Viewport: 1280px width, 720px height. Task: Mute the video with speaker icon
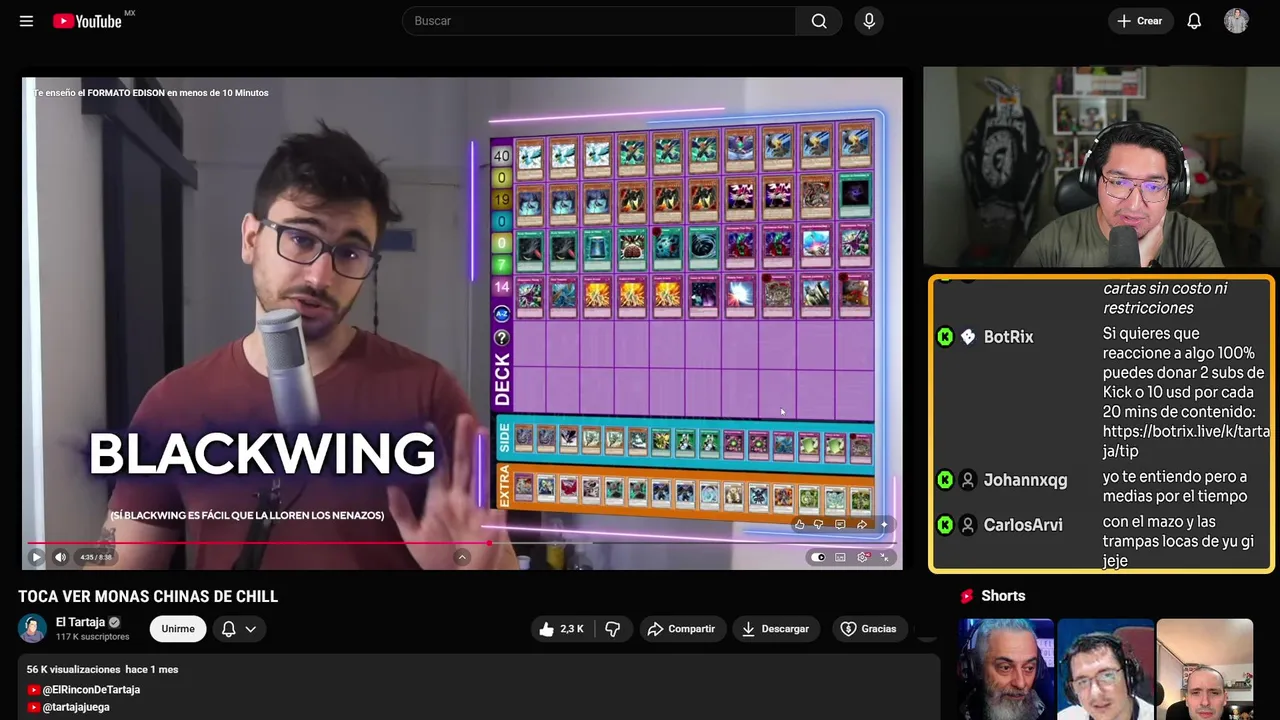60,557
